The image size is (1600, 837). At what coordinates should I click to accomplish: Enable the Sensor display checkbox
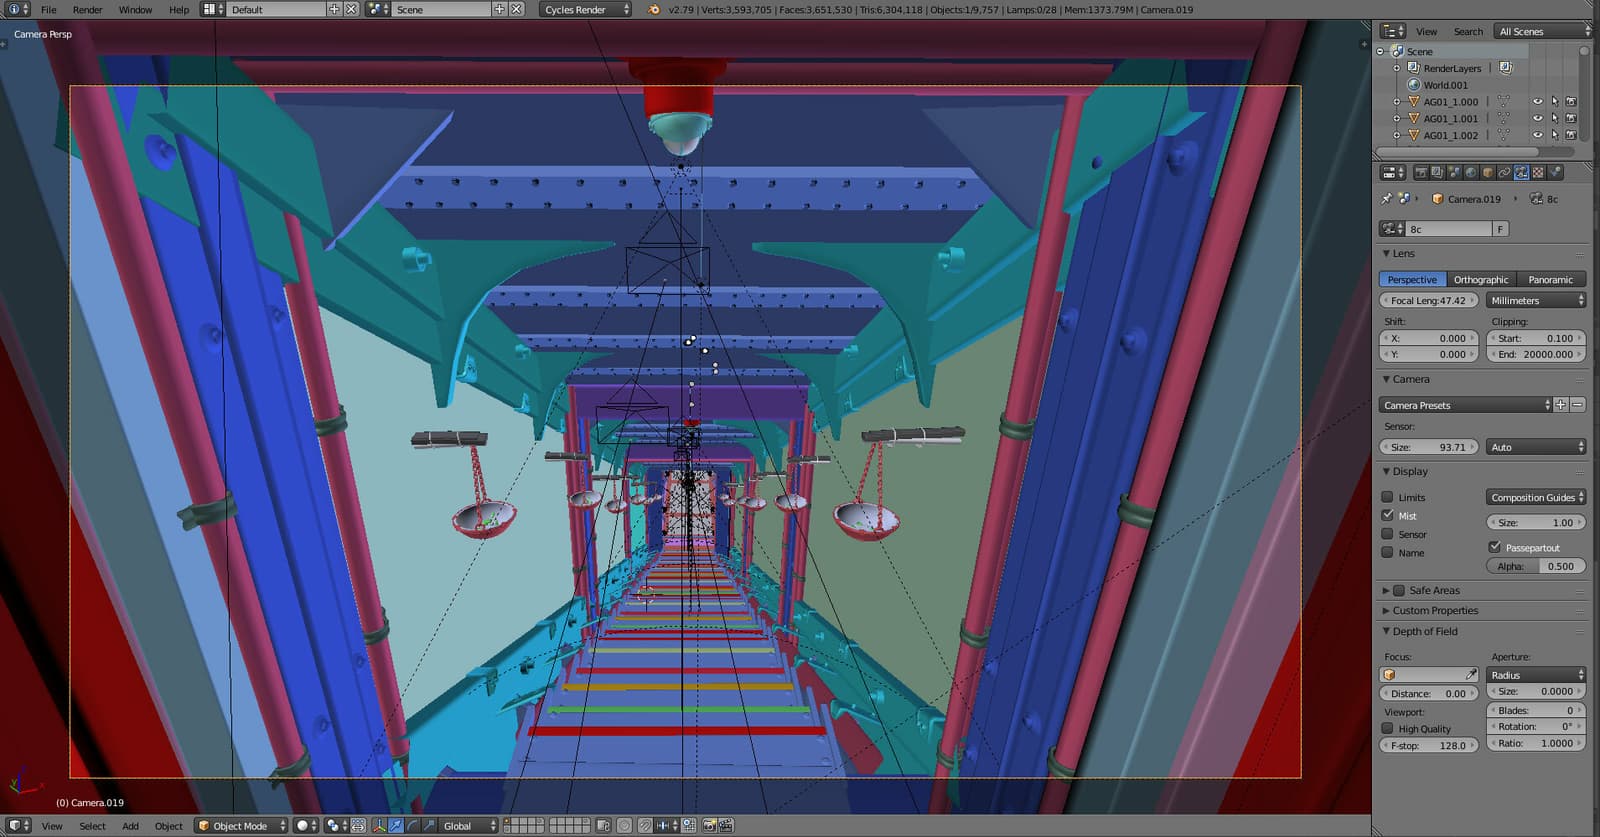pos(1387,534)
